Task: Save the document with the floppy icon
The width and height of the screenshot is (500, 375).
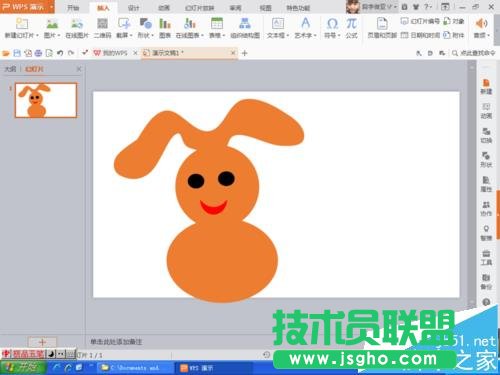Action: (x=17, y=53)
